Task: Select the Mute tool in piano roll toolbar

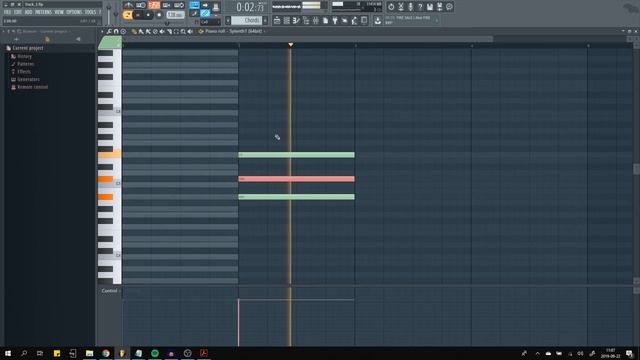Action: tap(162, 31)
